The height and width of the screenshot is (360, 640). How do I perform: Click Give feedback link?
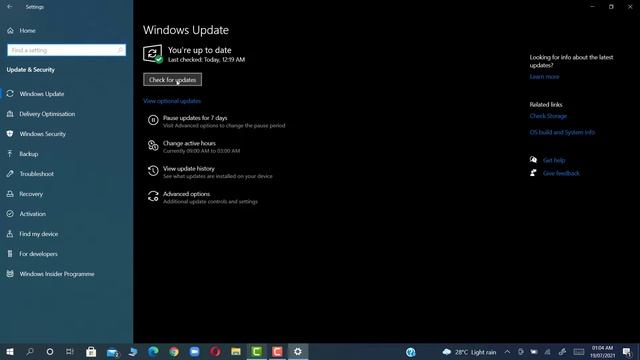561,173
